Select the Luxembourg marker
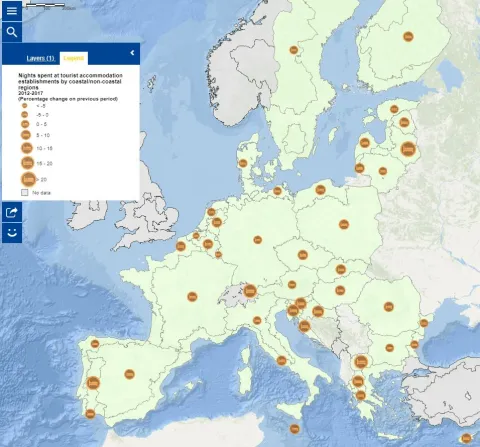Viewport: 480px width, 447px height. pyautogui.click(x=218, y=255)
